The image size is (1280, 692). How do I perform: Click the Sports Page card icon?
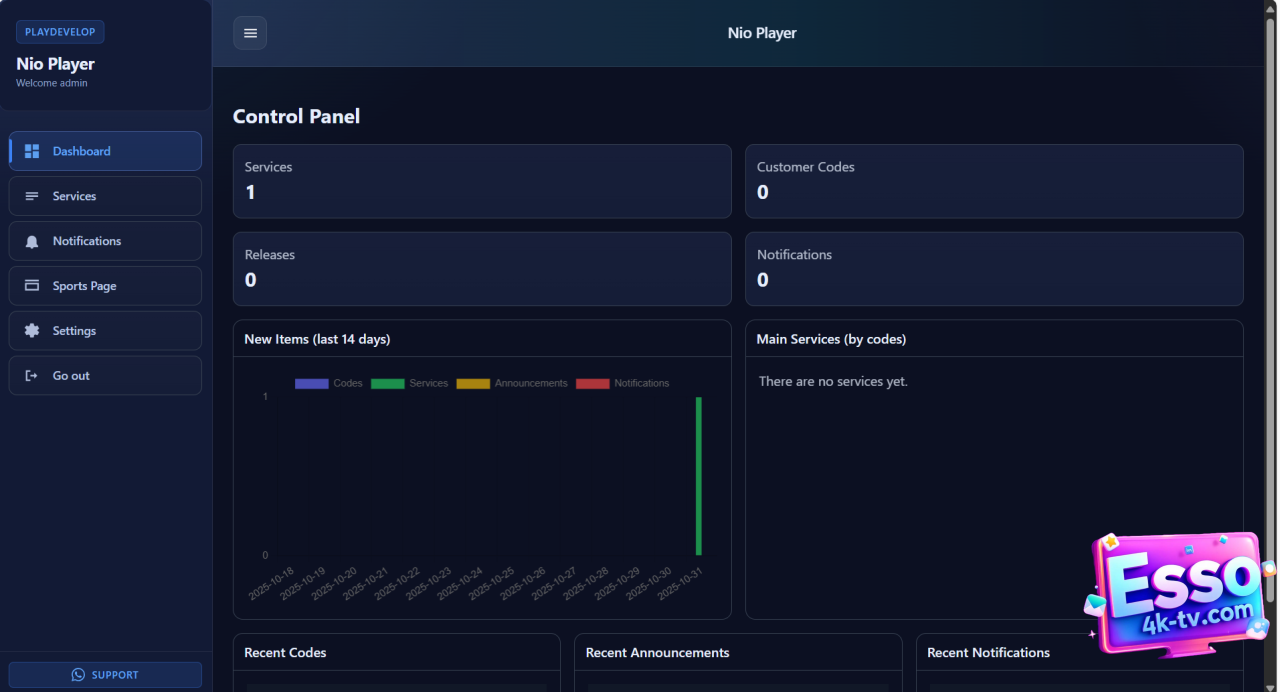click(32, 286)
